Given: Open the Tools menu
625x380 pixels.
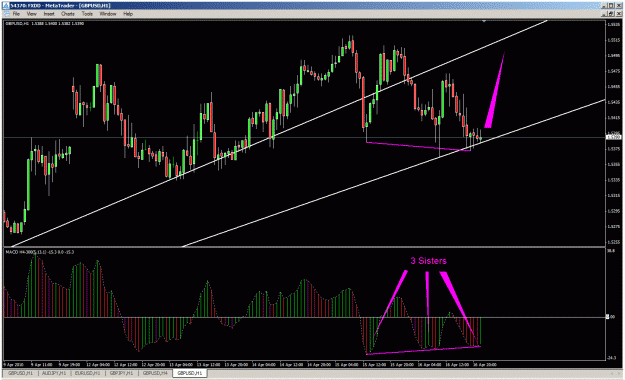Looking at the screenshot, I should click(87, 14).
